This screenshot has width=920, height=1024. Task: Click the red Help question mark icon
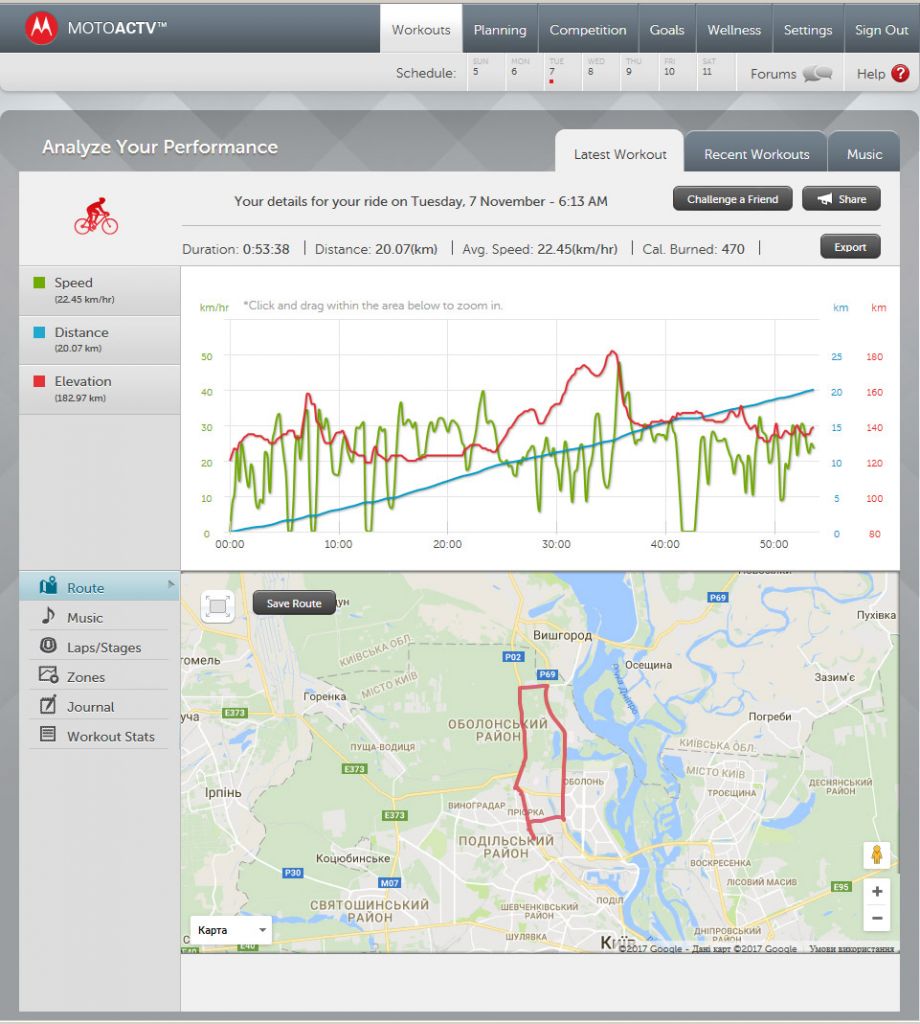click(900, 73)
